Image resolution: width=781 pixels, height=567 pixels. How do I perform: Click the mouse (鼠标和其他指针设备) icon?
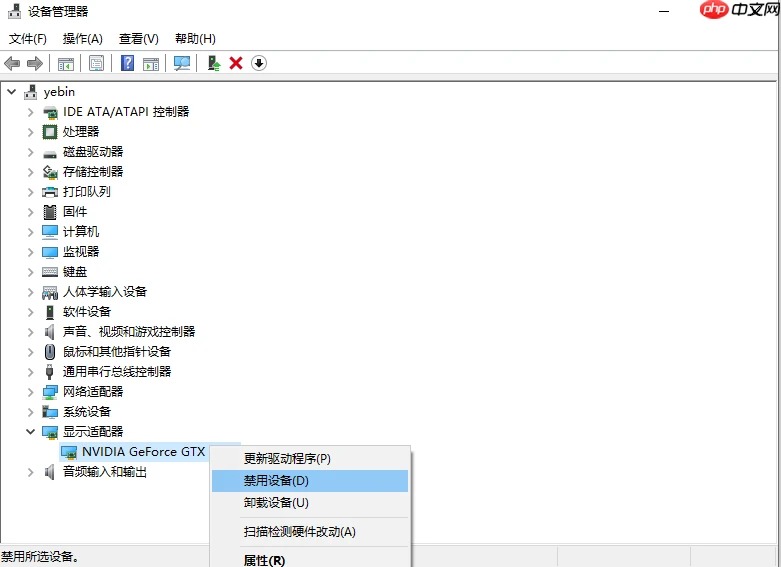(x=50, y=352)
